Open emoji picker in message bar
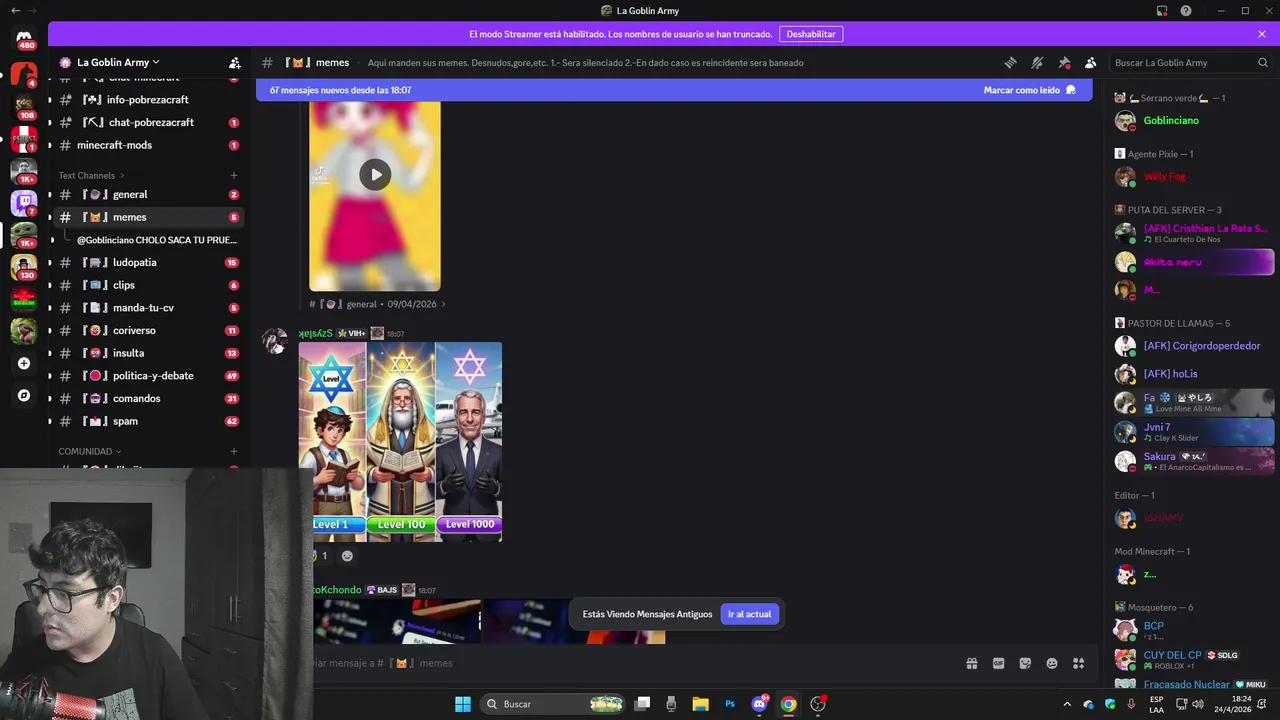Screen dimensions: 1280x720 click(1052, 663)
